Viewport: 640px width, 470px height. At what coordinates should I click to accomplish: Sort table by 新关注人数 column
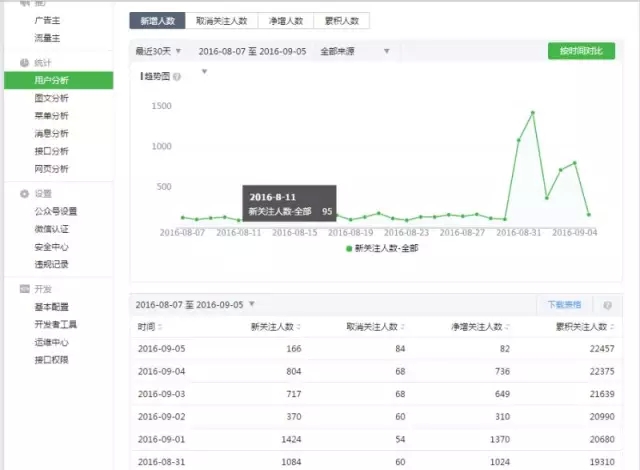297,327
